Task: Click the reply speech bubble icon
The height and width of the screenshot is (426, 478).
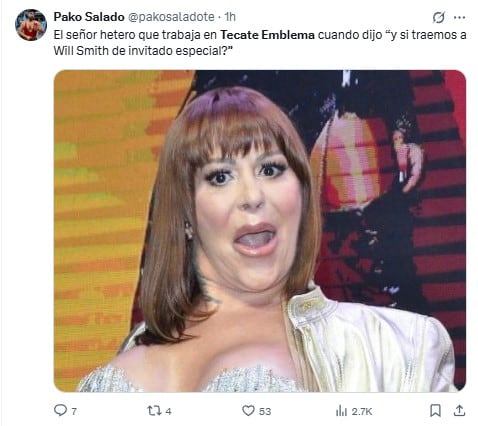Action: [x=60, y=410]
